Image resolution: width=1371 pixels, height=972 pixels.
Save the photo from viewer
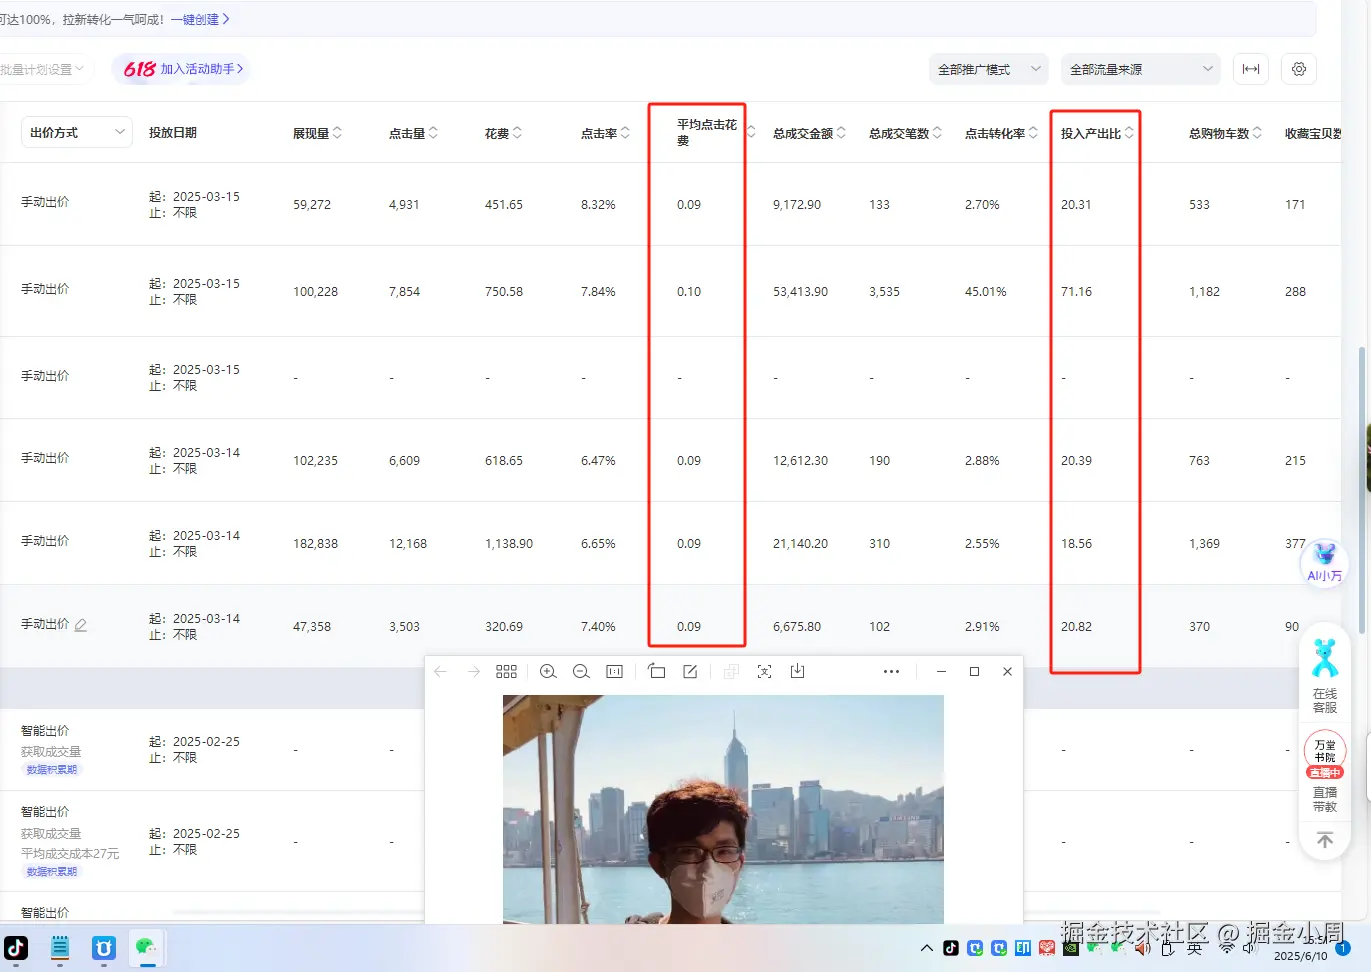[x=797, y=672]
